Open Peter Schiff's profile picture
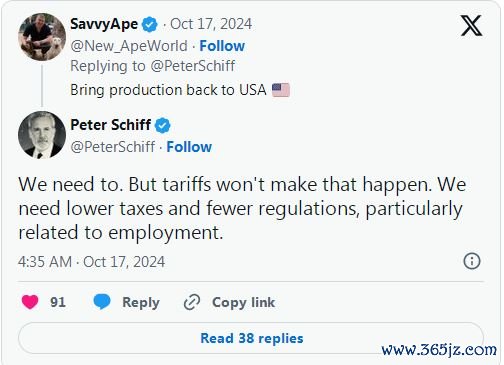This screenshot has height=365, width=504. pos(42,135)
